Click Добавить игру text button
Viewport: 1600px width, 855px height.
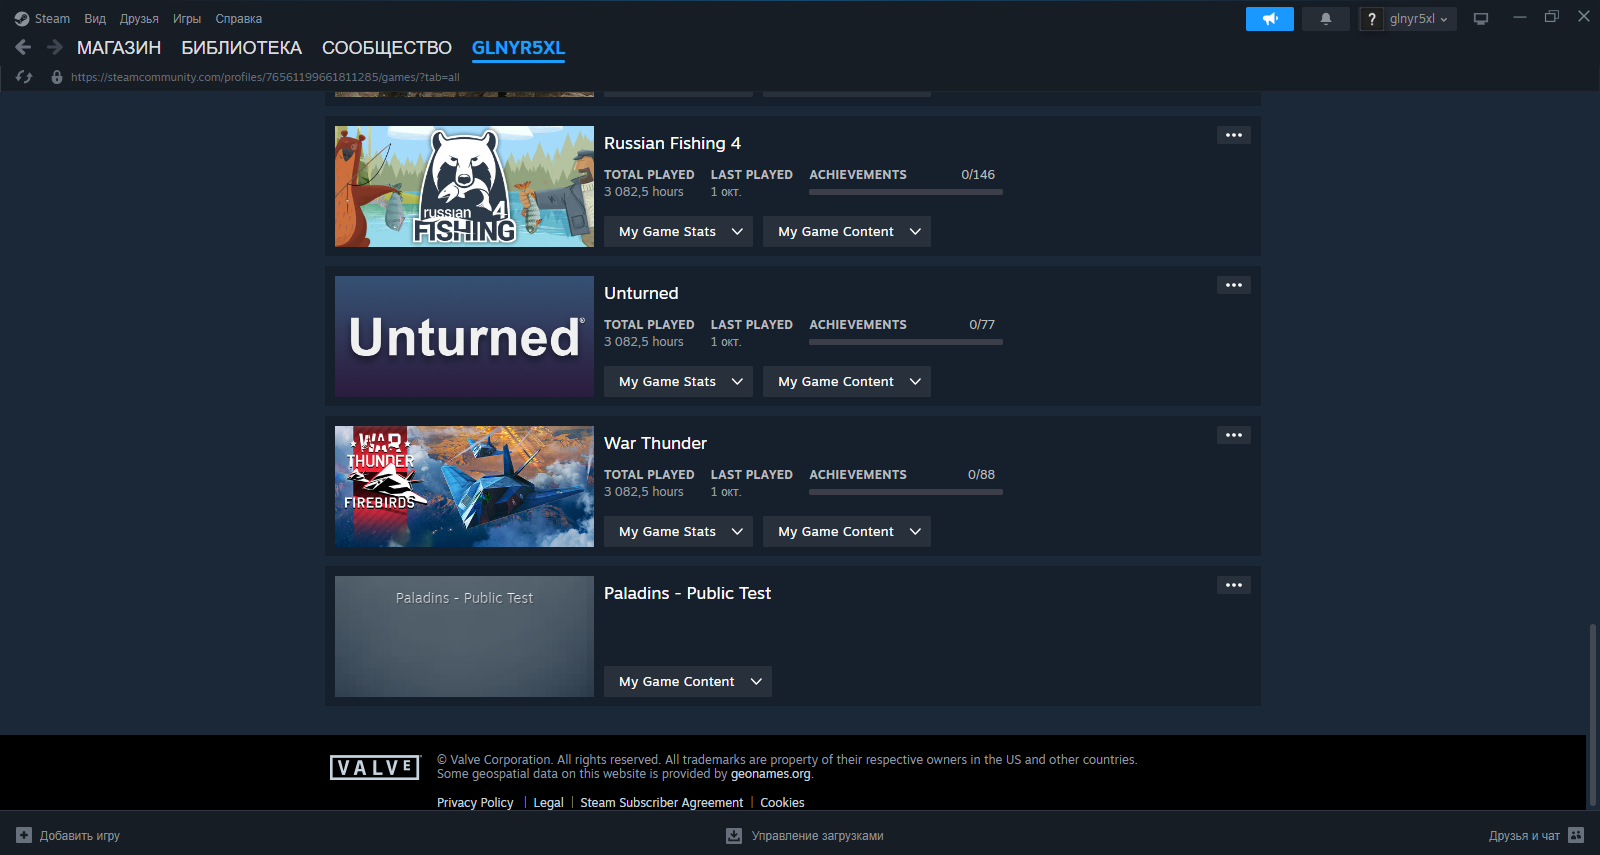(80, 835)
